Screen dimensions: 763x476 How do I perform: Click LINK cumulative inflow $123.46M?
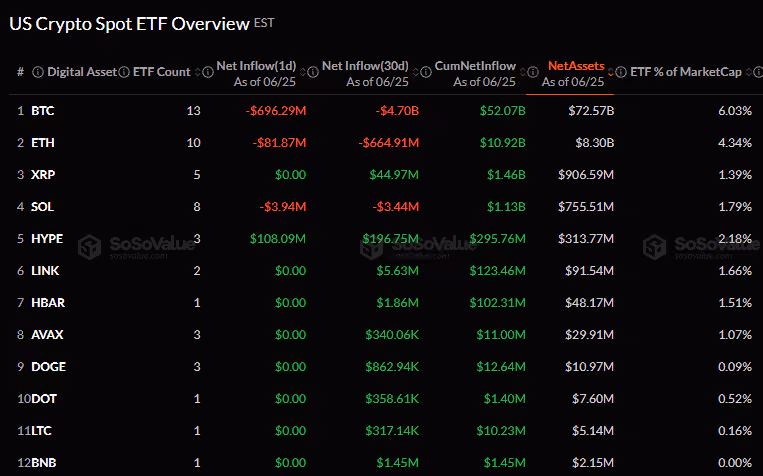click(497, 271)
